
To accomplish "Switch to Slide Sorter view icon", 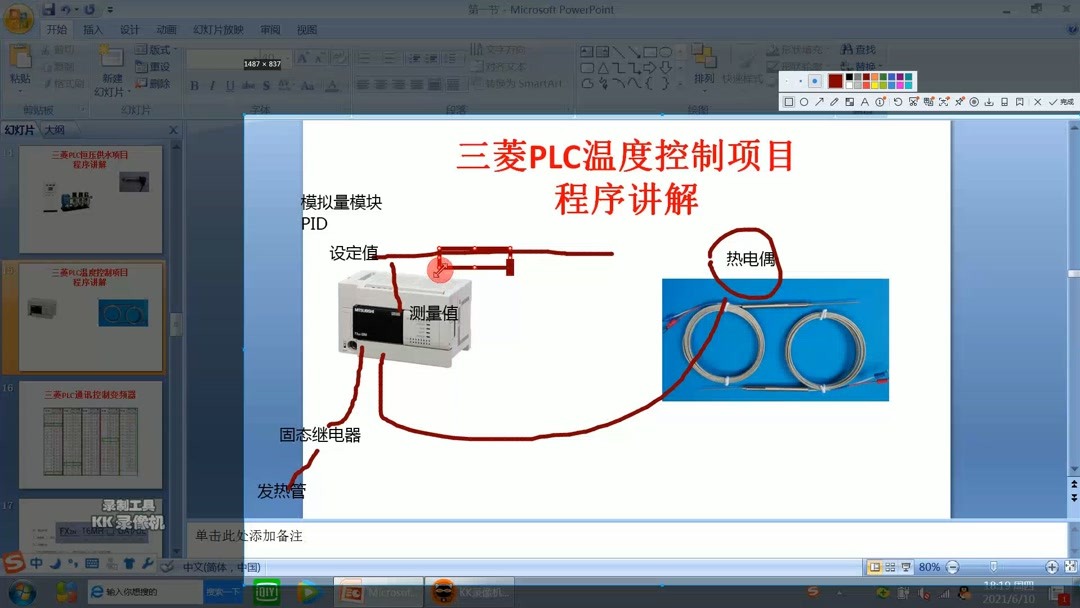I will tap(889, 567).
